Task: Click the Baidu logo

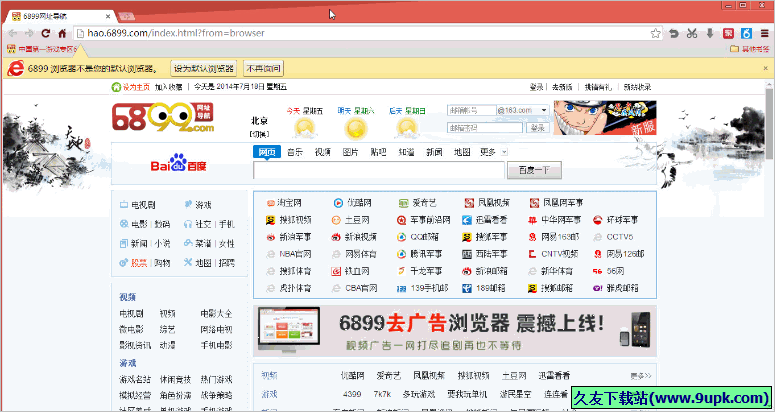Action: click(x=178, y=163)
